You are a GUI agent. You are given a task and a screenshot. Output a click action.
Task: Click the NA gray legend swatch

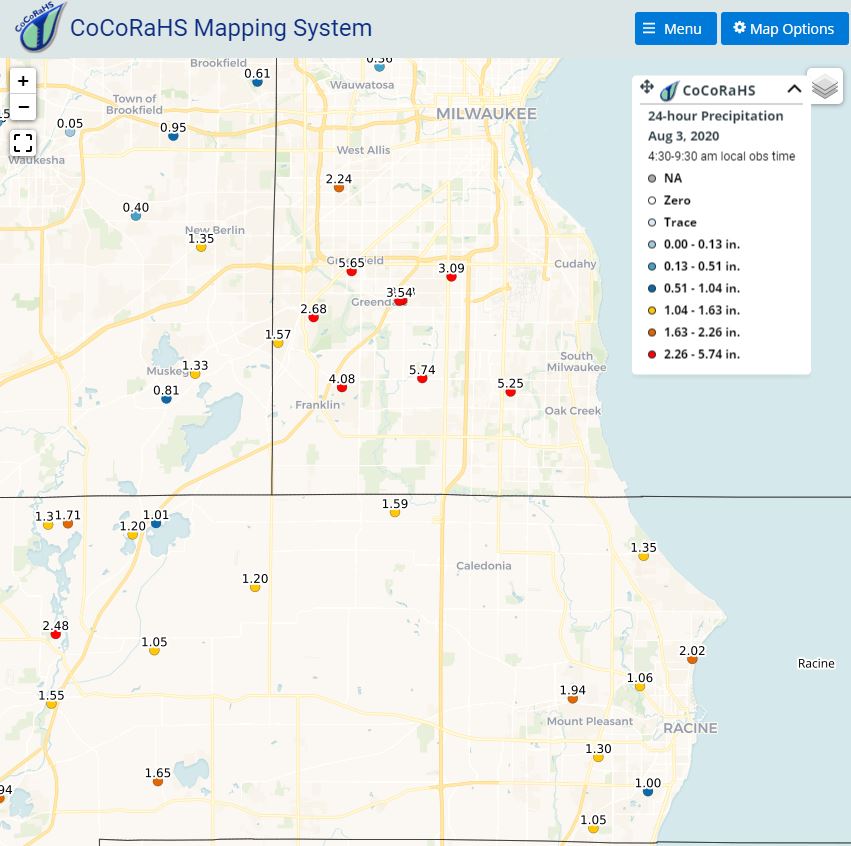pos(652,179)
